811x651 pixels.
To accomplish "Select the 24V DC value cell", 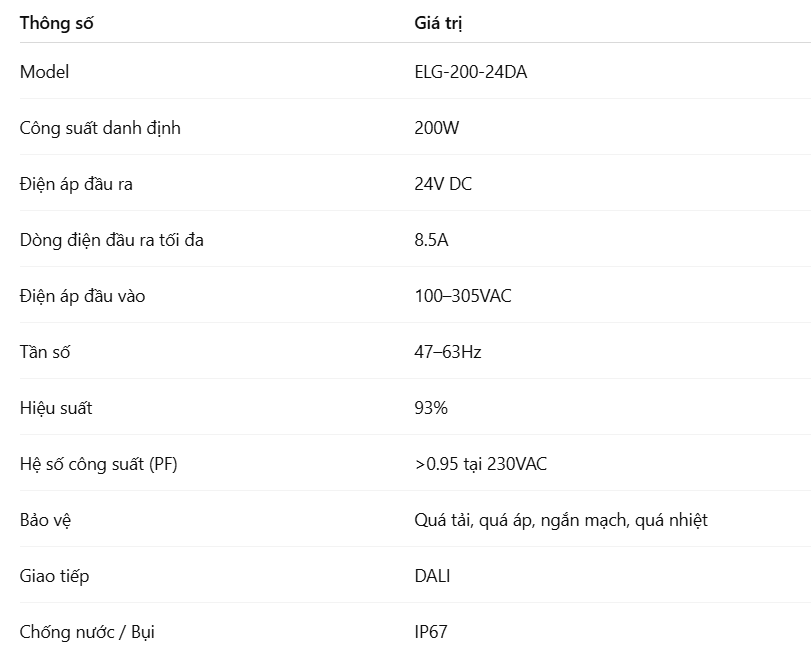I will pos(443,184).
